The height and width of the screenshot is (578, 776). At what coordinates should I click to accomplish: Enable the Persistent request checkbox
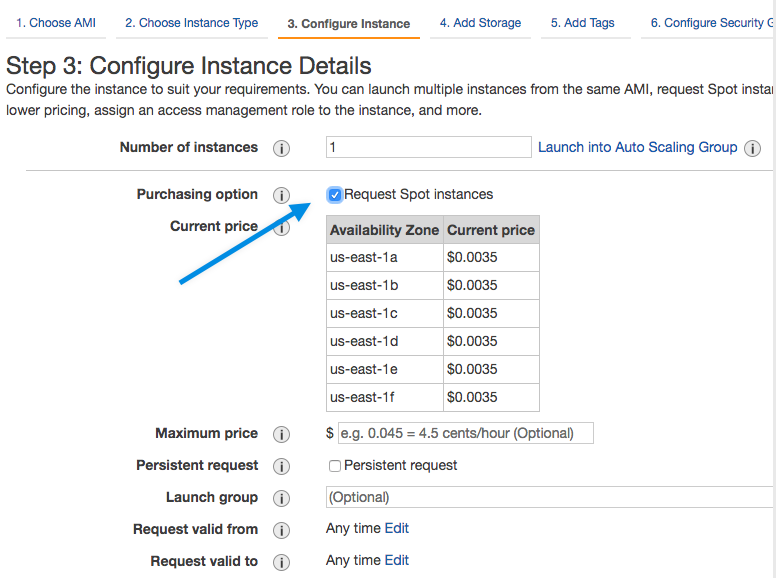pos(335,466)
